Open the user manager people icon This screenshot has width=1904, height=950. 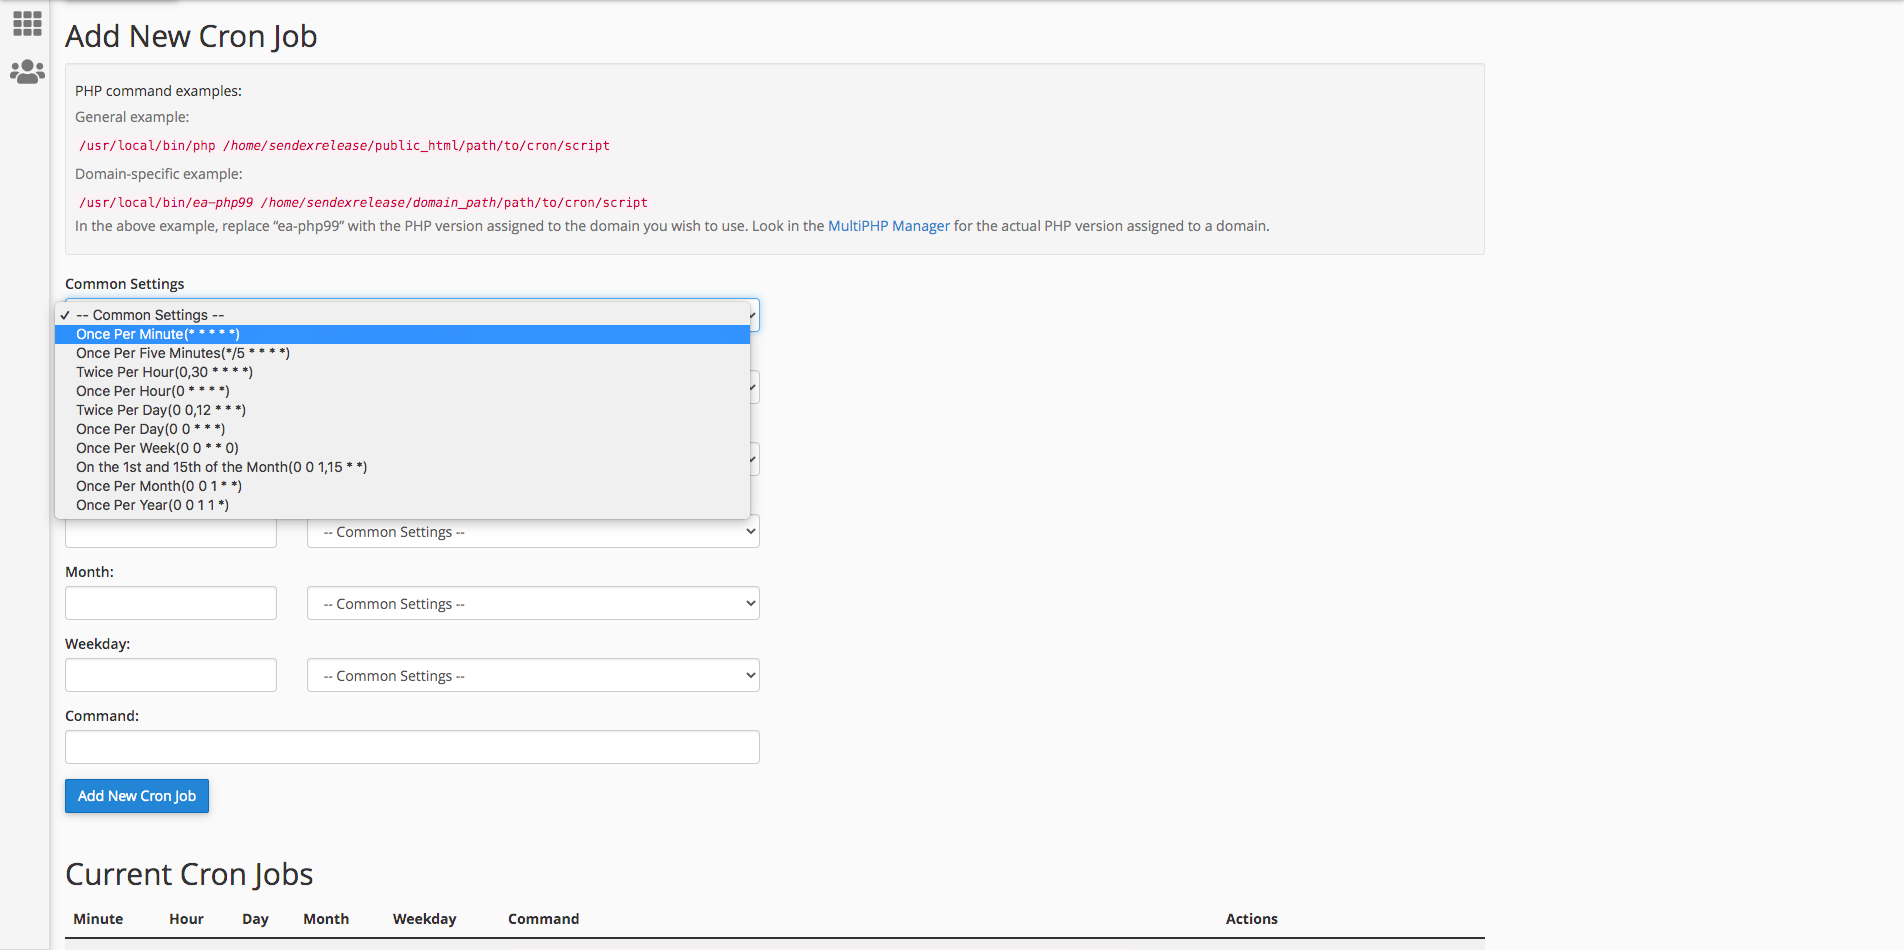[27, 72]
